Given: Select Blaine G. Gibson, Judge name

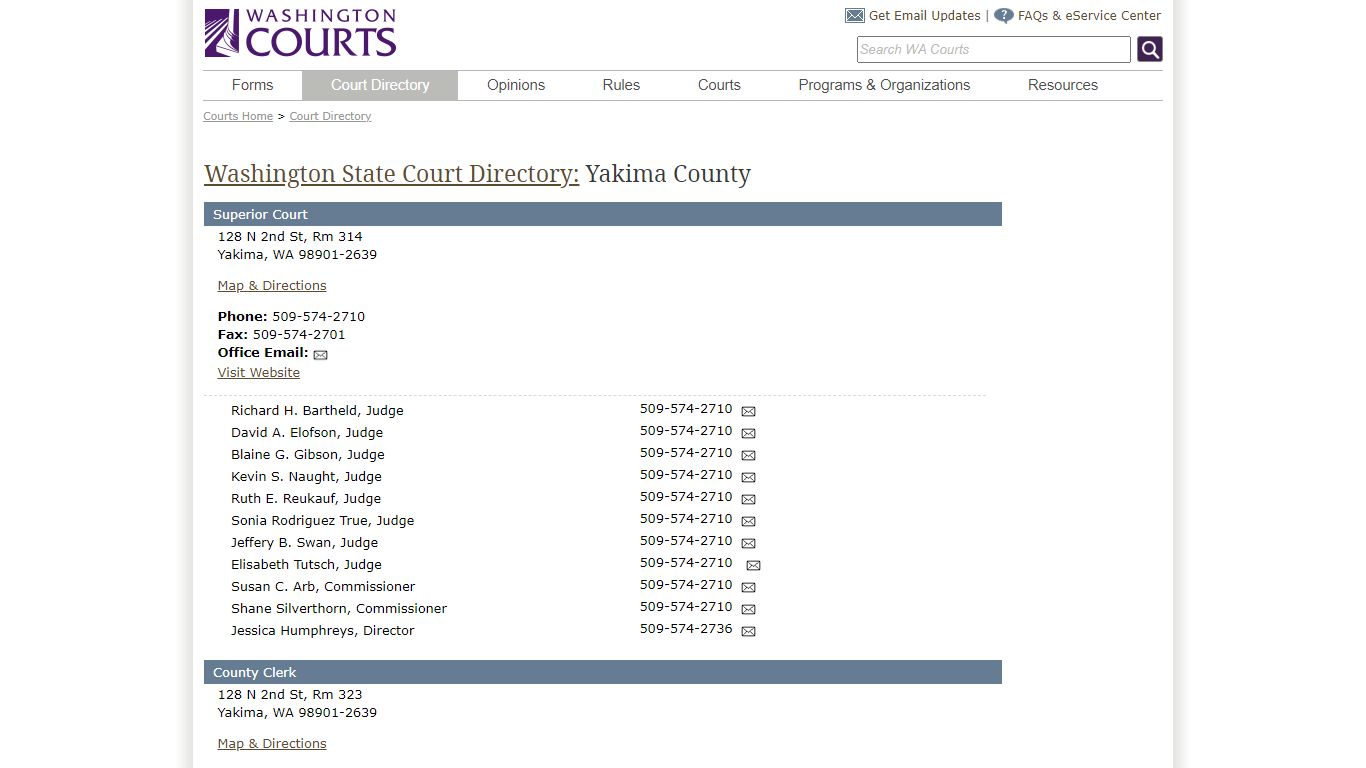Looking at the screenshot, I should pos(308,455).
